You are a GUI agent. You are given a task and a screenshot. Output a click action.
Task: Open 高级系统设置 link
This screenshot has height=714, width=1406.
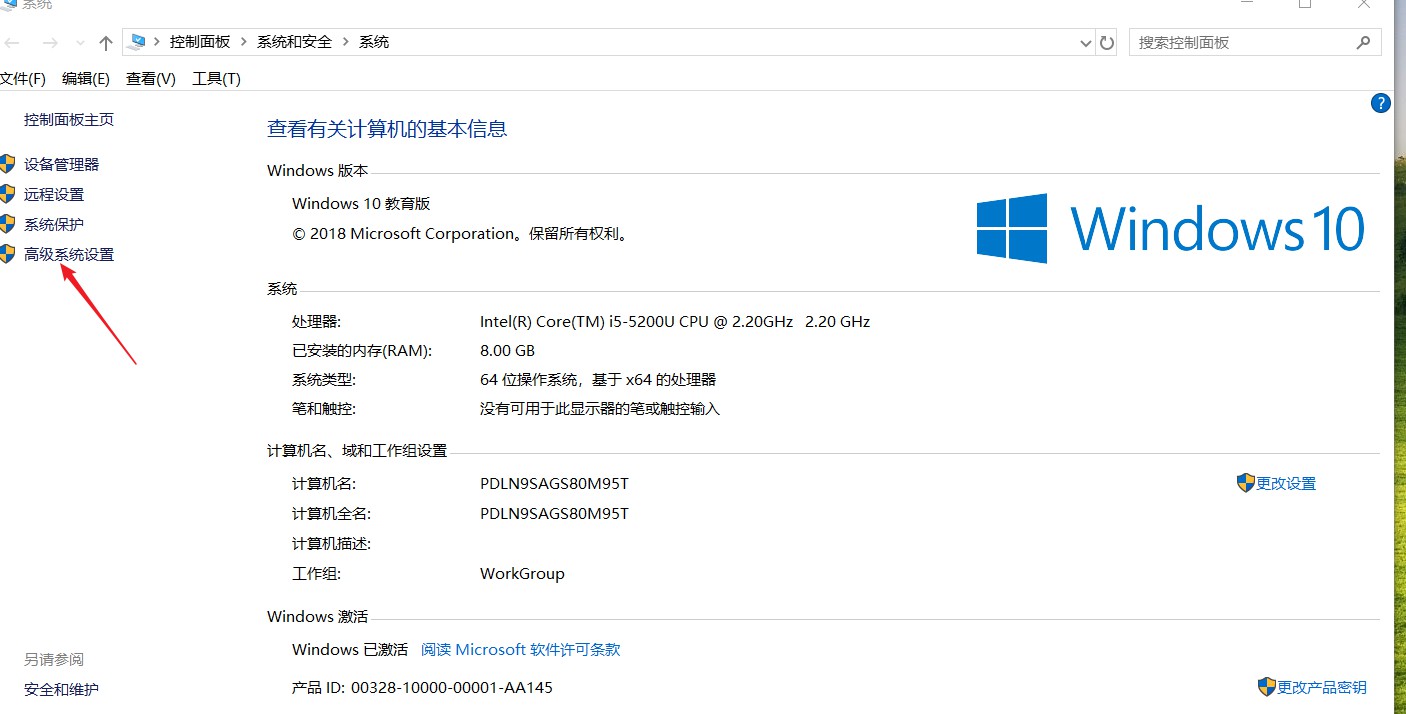69,254
